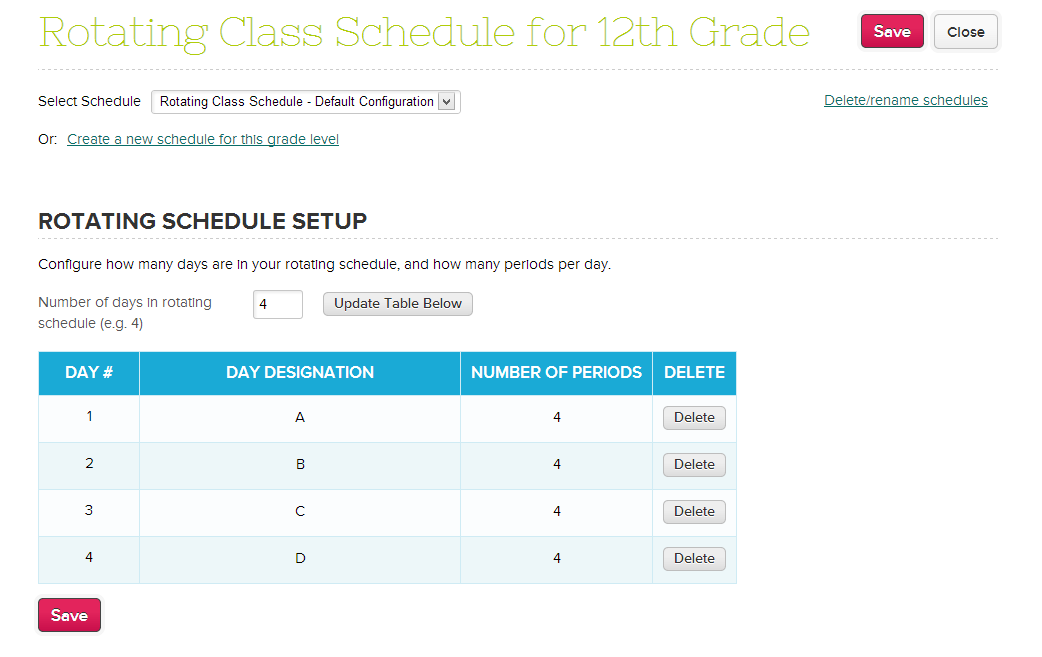The width and height of the screenshot is (1042, 657).
Task: Delete Day 1 designated A
Action: [x=693, y=417]
